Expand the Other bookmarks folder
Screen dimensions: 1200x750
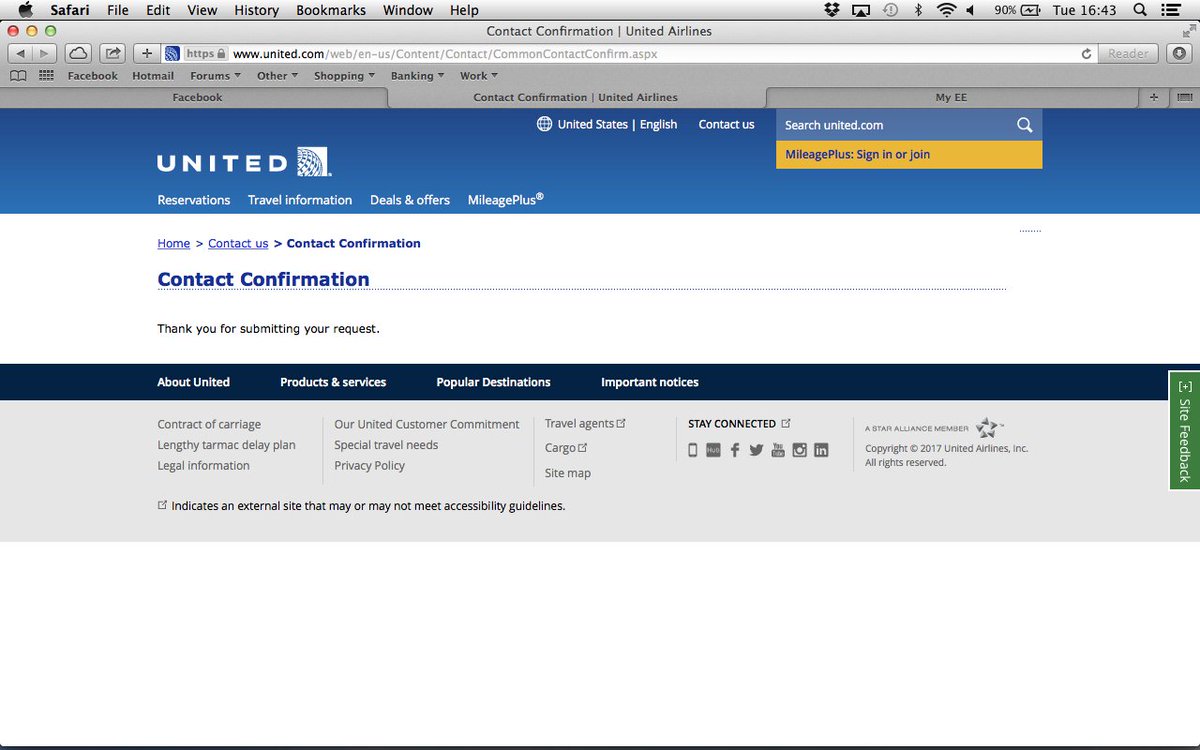[277, 76]
